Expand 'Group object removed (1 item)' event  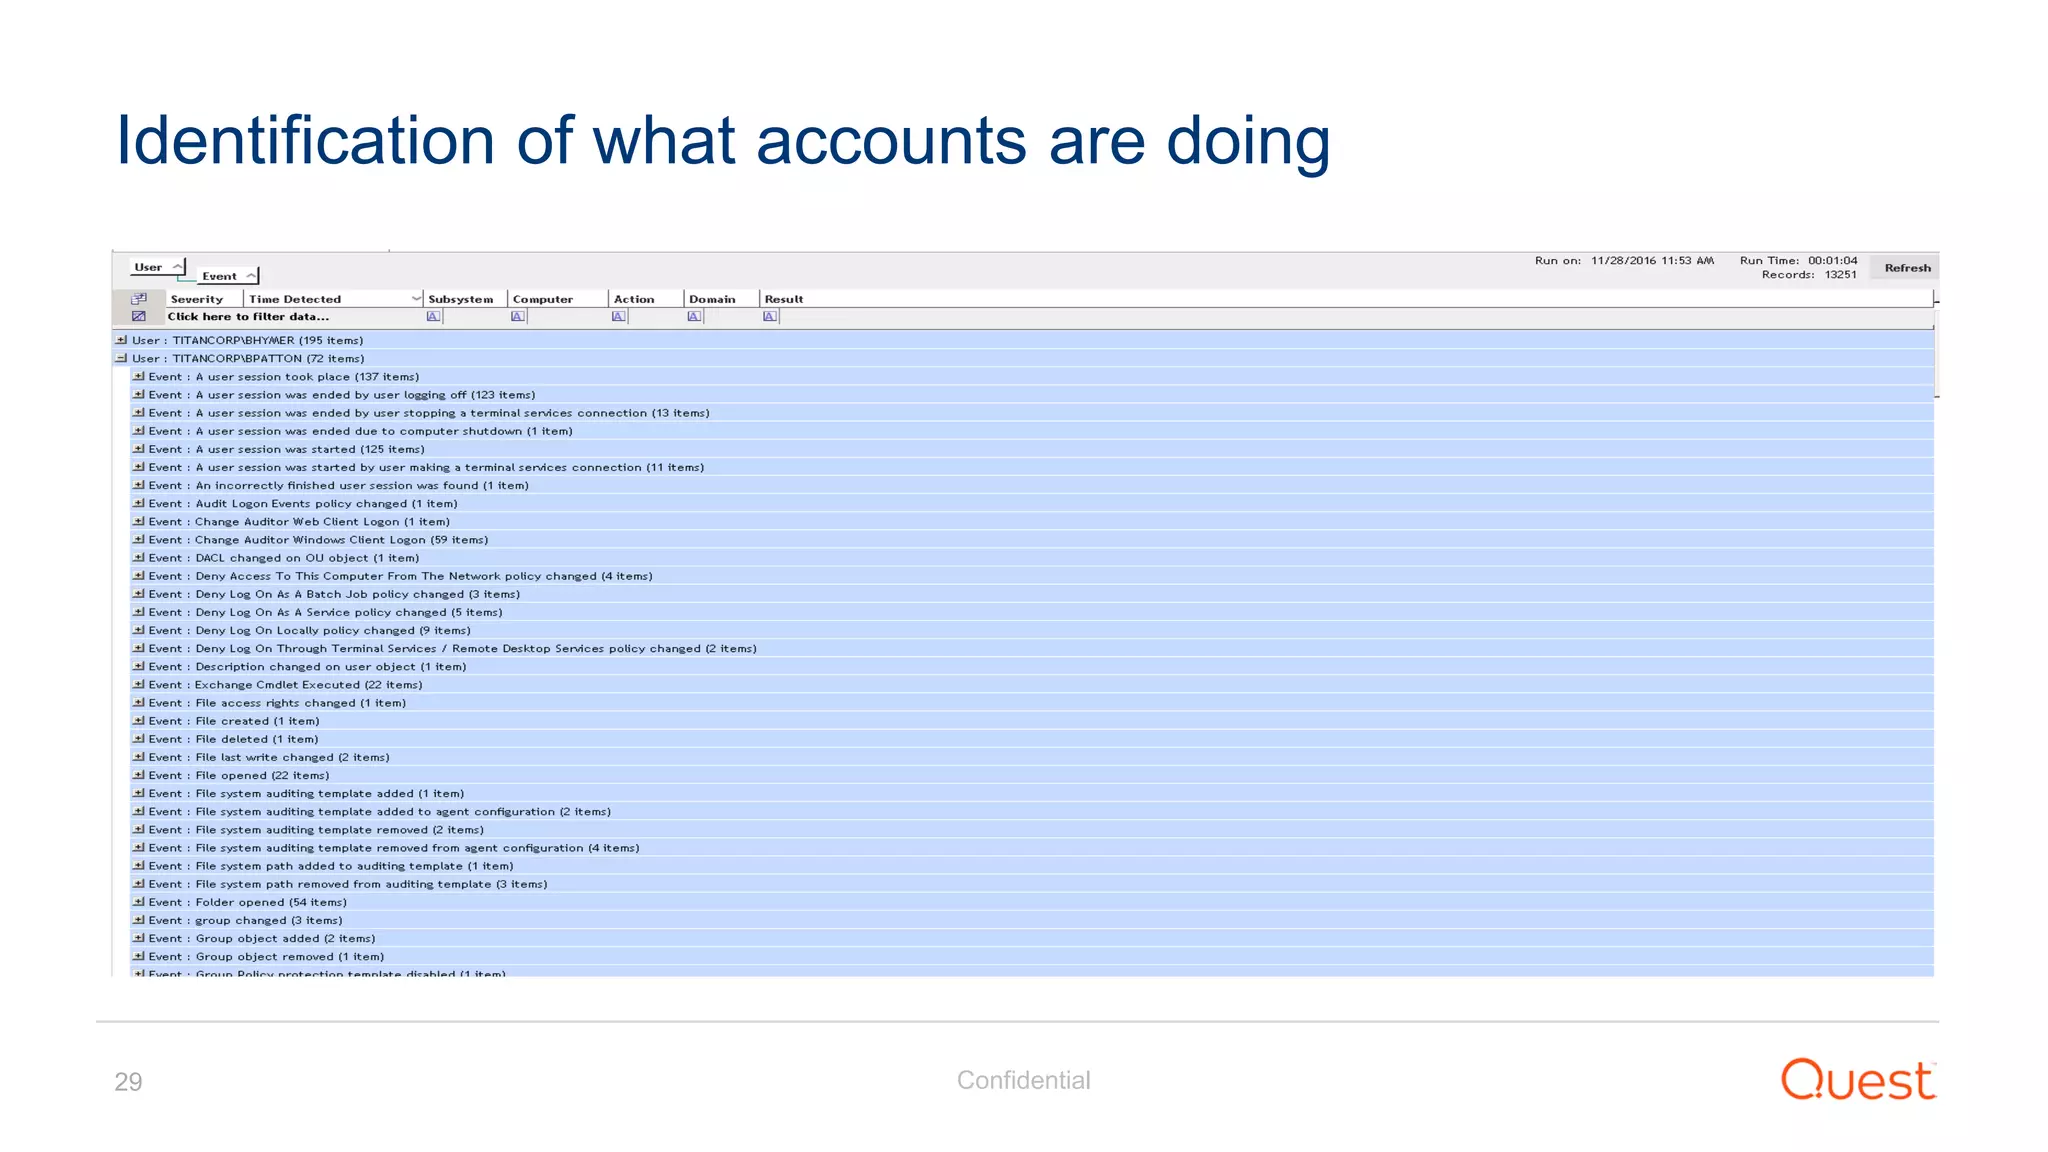[x=139, y=956]
